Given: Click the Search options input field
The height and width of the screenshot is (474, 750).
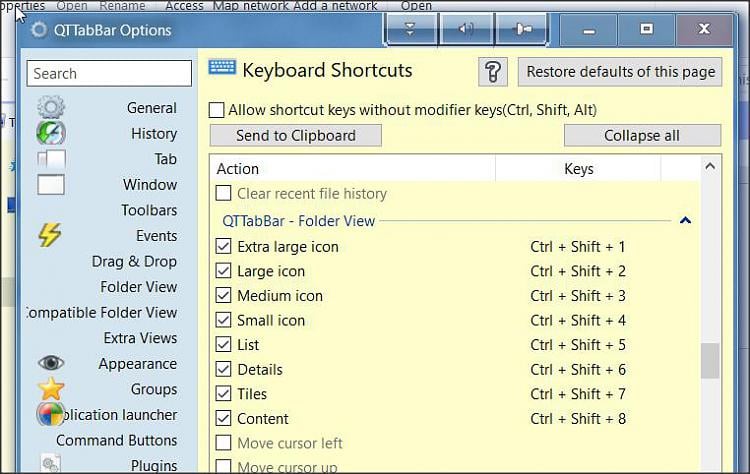Looking at the screenshot, I should click(109, 74).
